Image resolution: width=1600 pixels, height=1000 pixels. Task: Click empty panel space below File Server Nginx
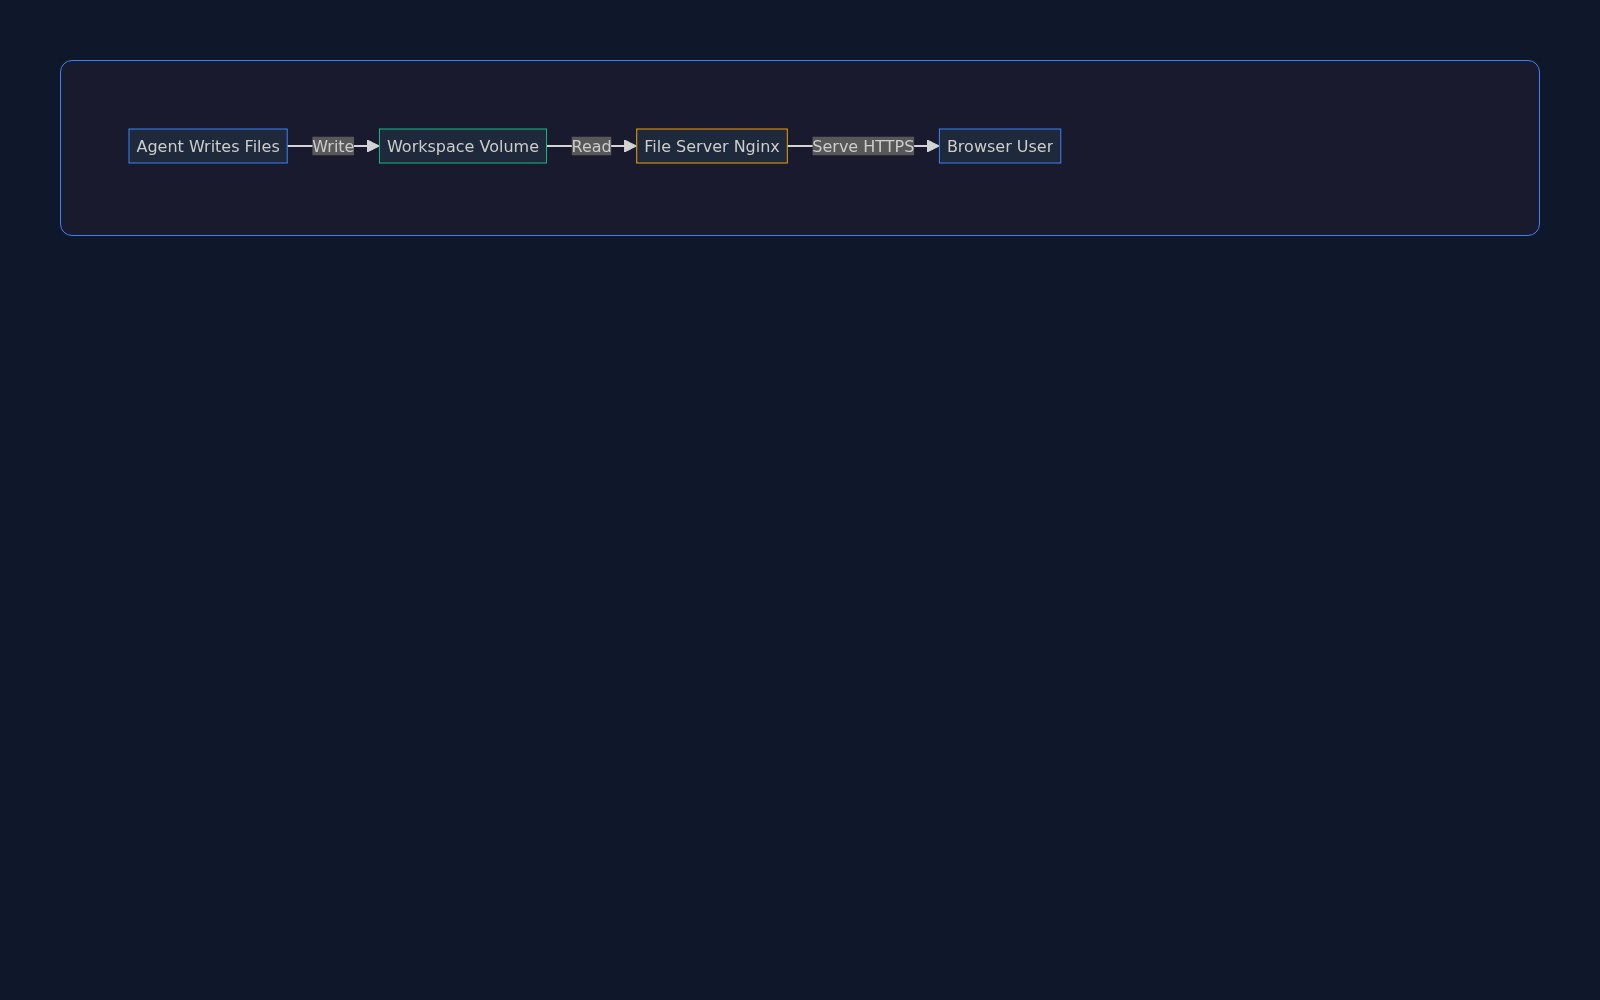click(x=711, y=200)
